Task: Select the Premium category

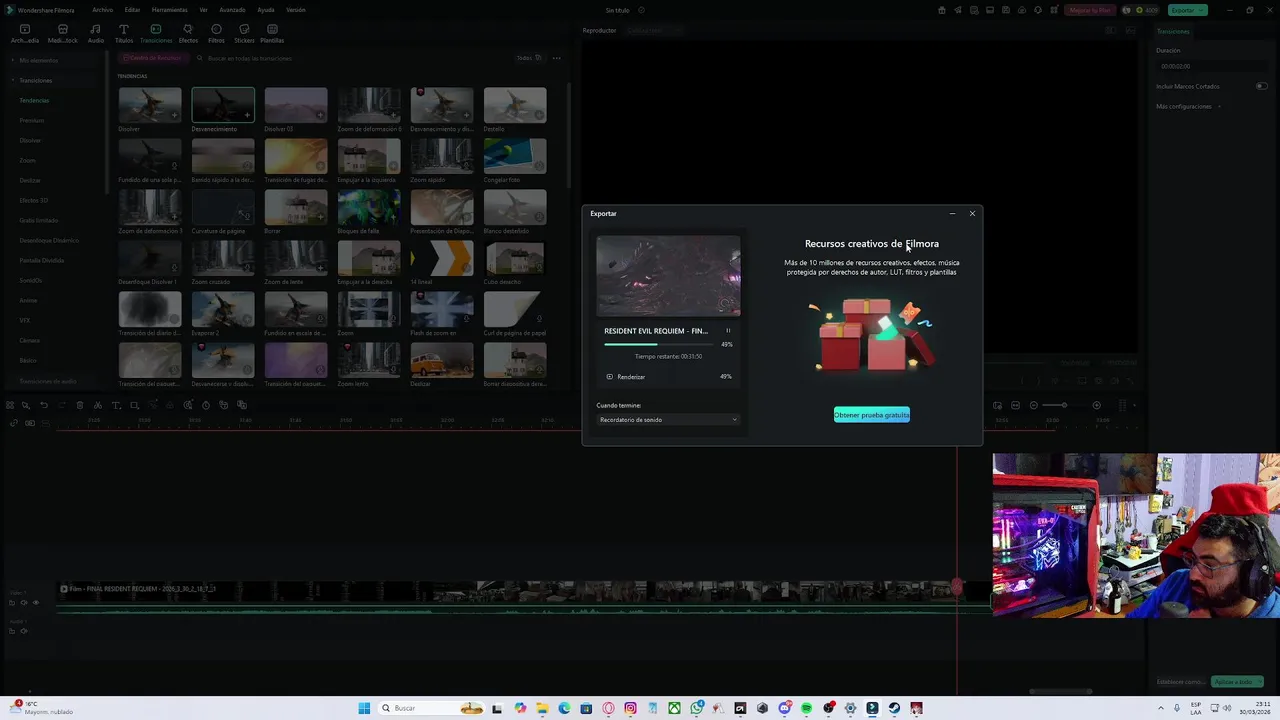Action: point(32,120)
